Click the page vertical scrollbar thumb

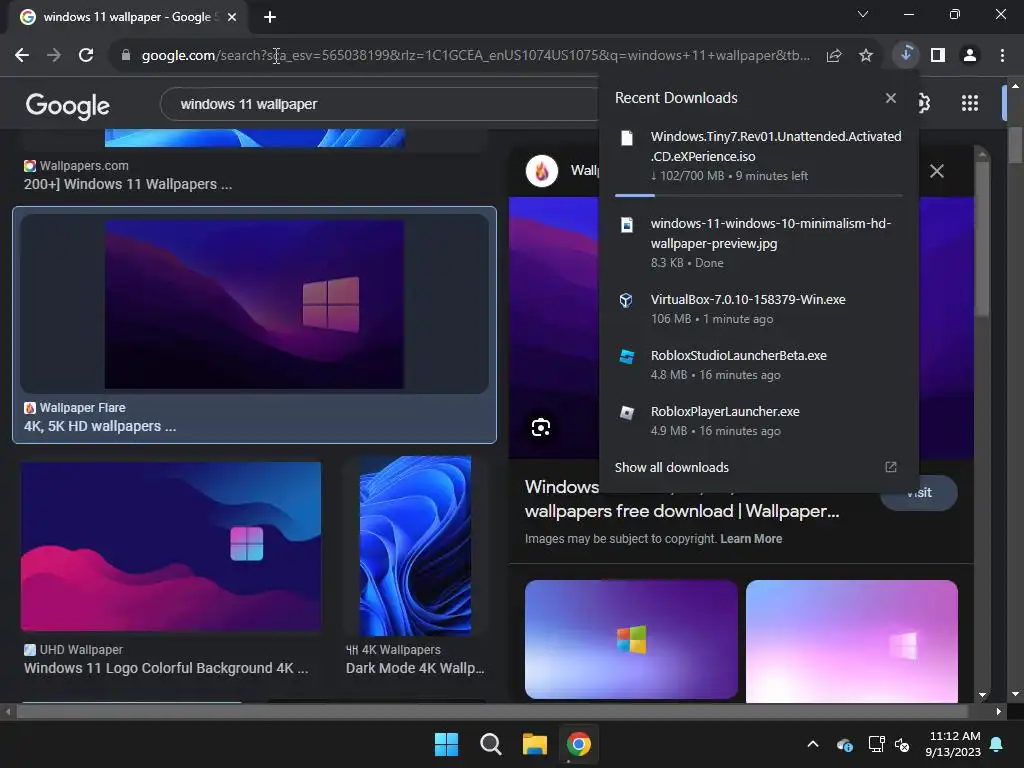tap(1015, 145)
